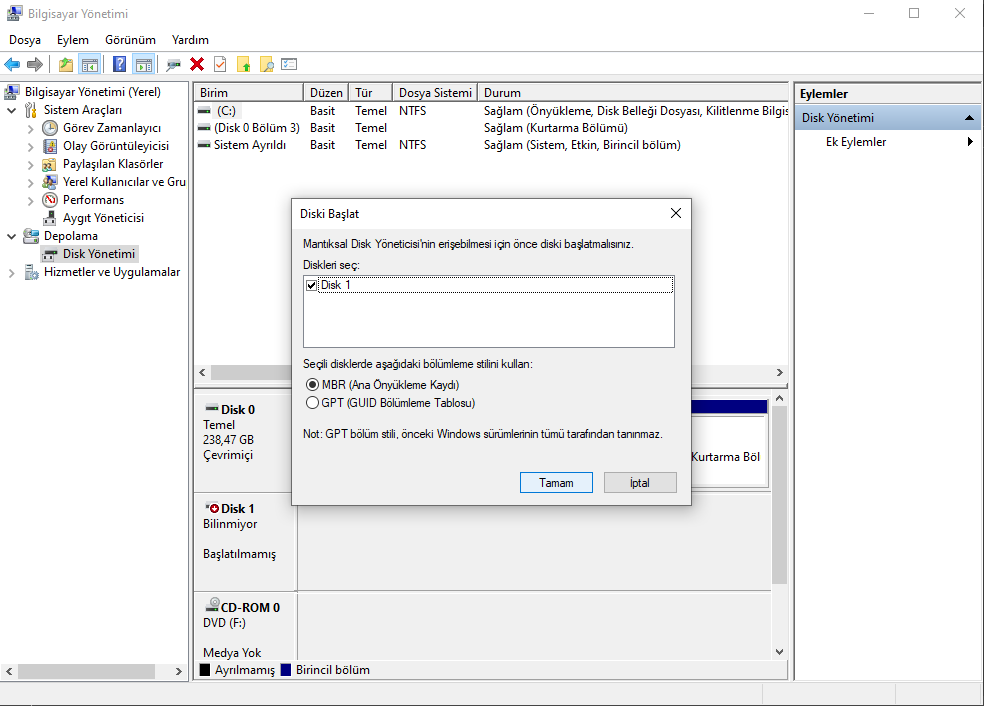
Task: Click the Sistem Ayrıldı volume row icon
Action: 204,144
